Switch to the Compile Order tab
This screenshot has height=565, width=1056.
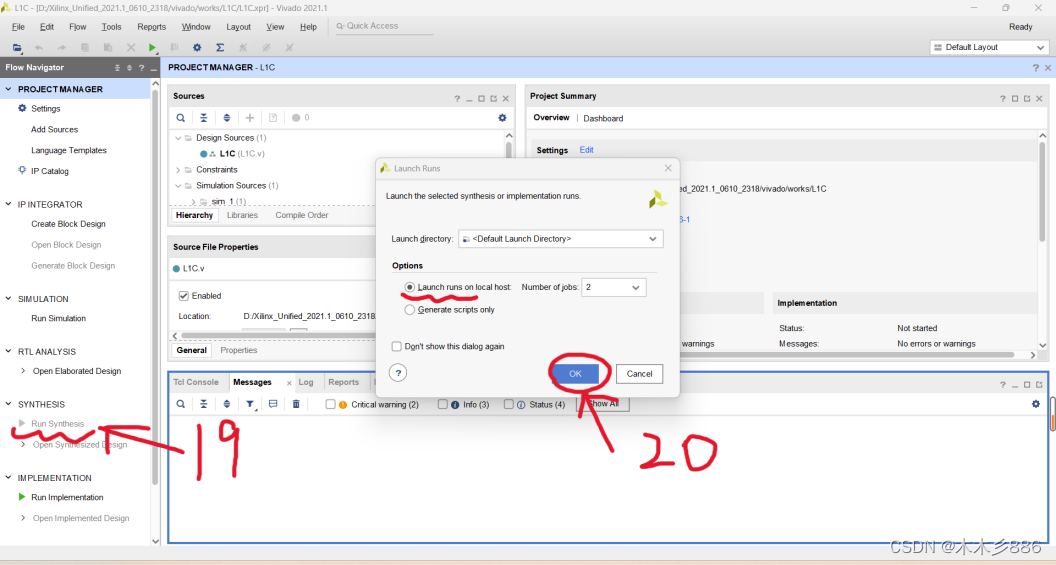[x=302, y=215]
